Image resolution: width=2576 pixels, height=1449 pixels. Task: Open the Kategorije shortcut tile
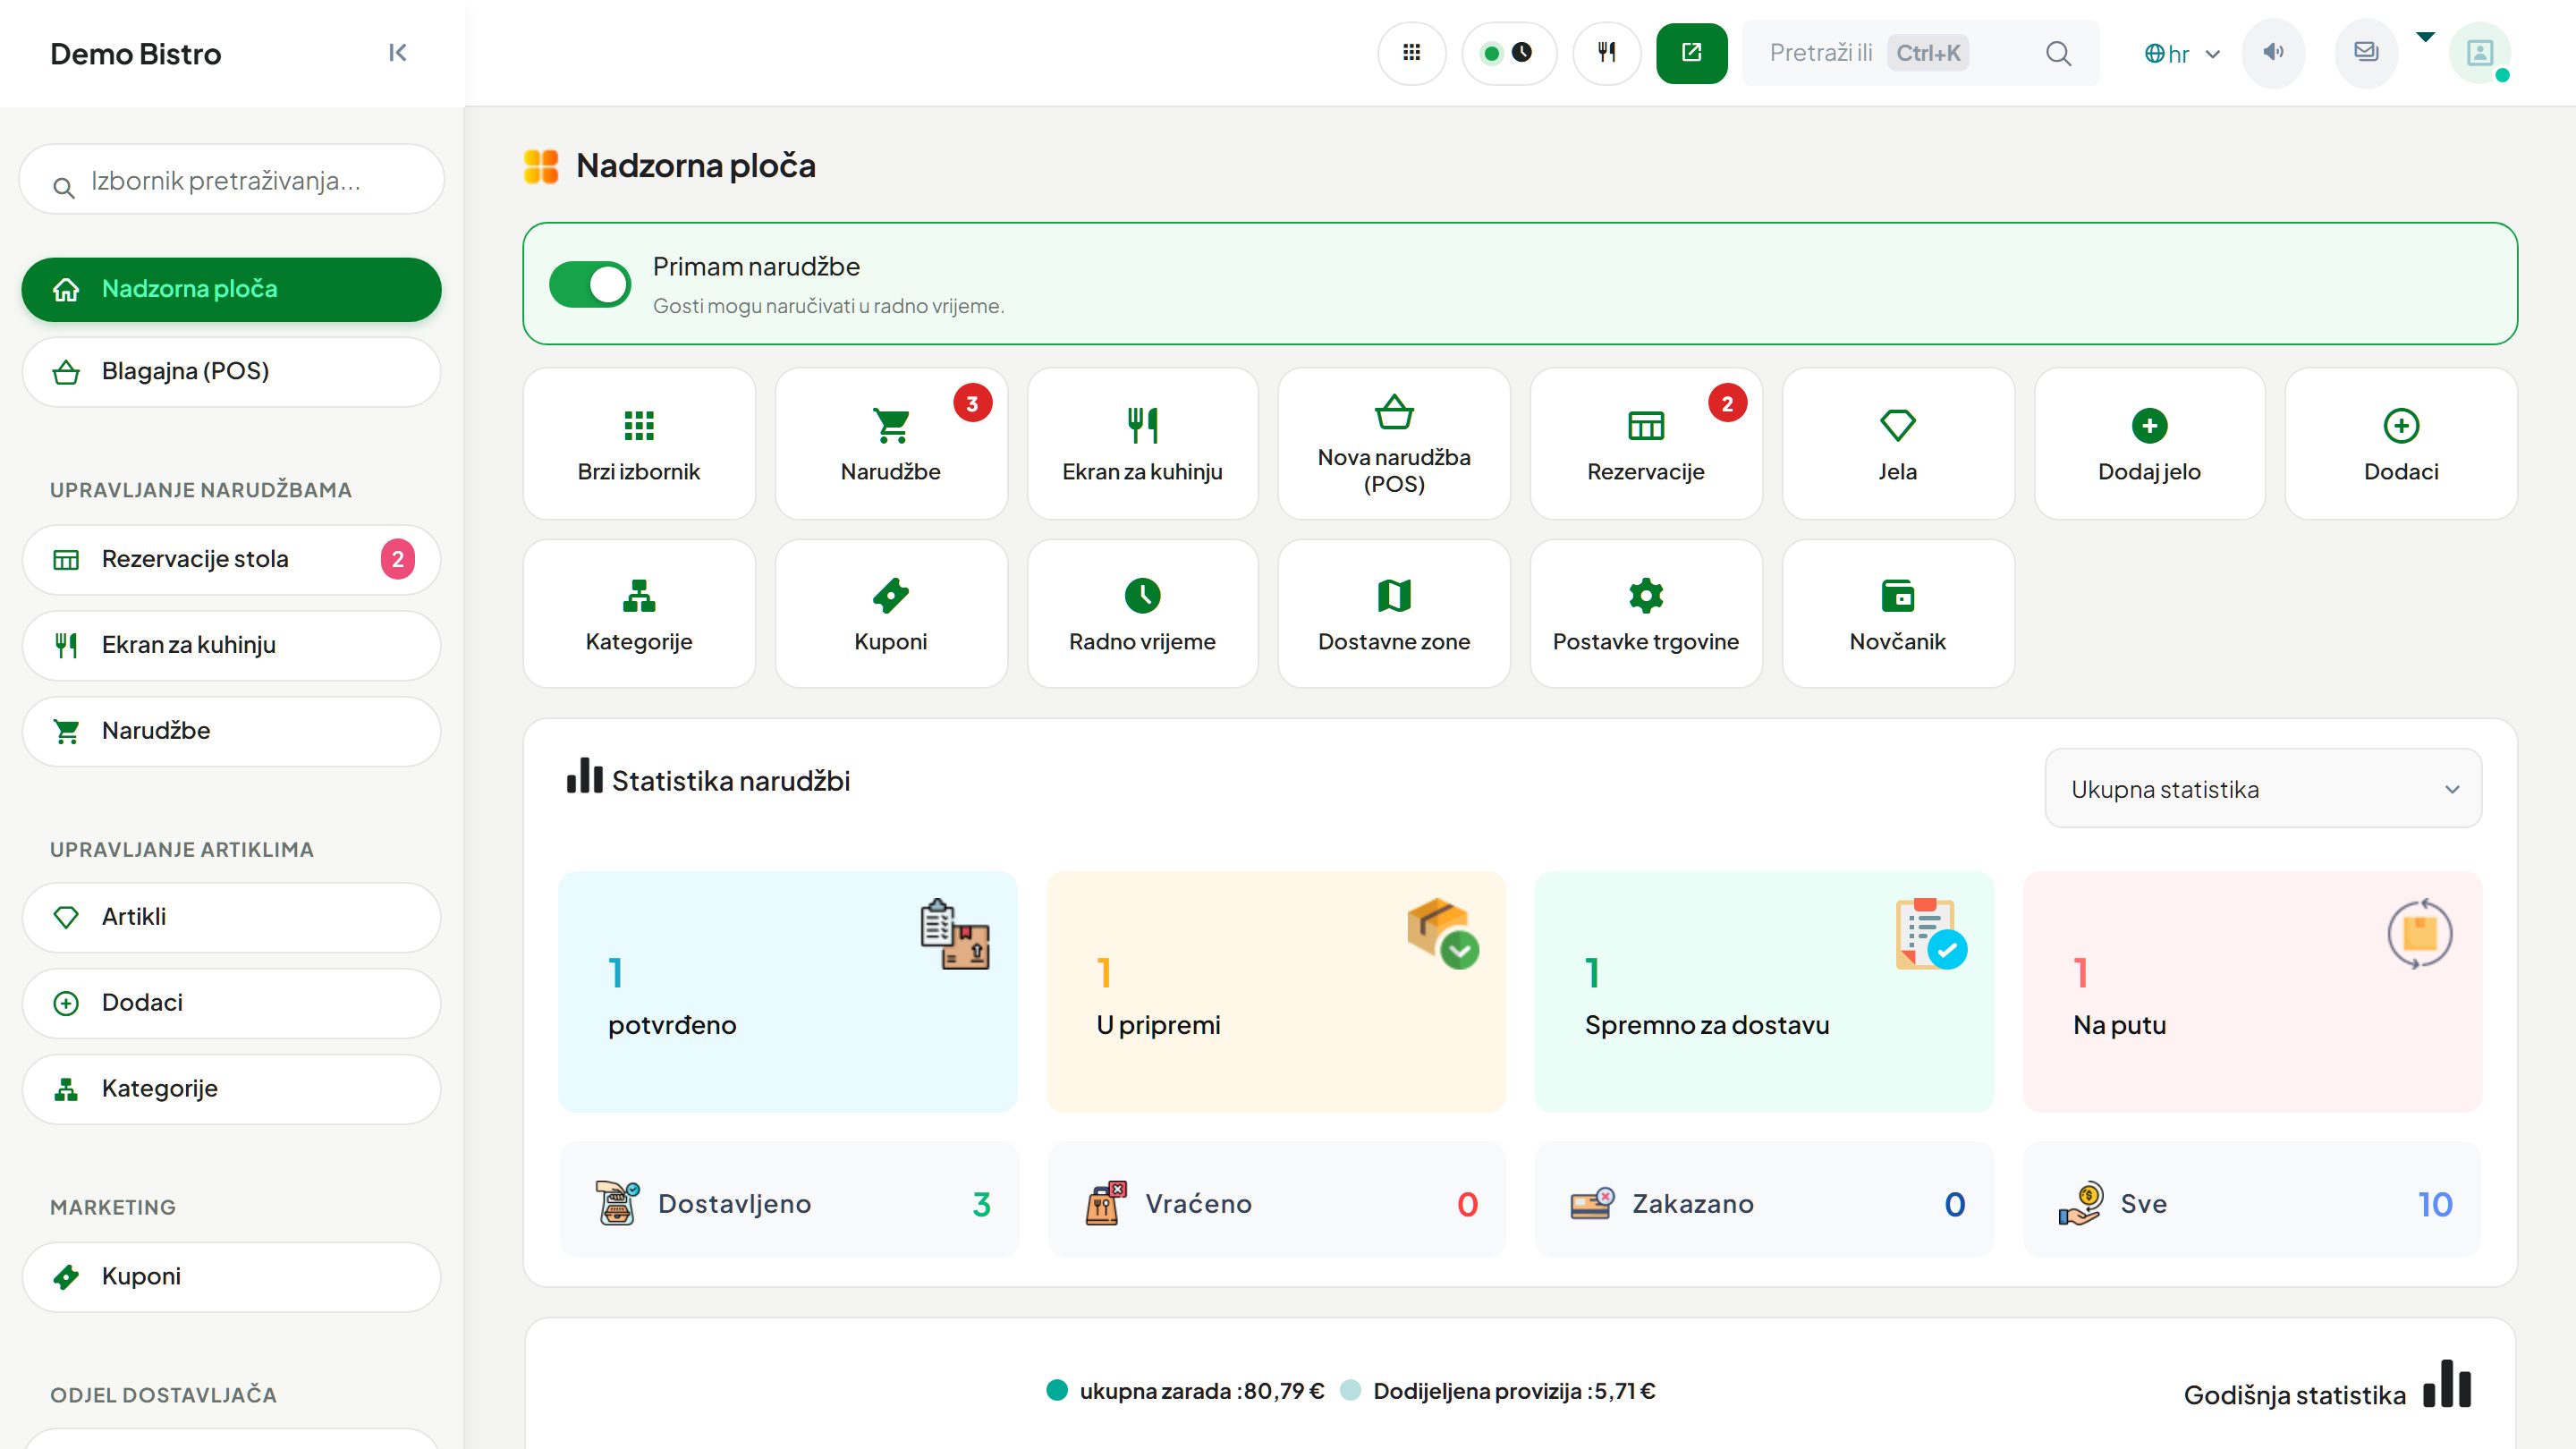639,613
